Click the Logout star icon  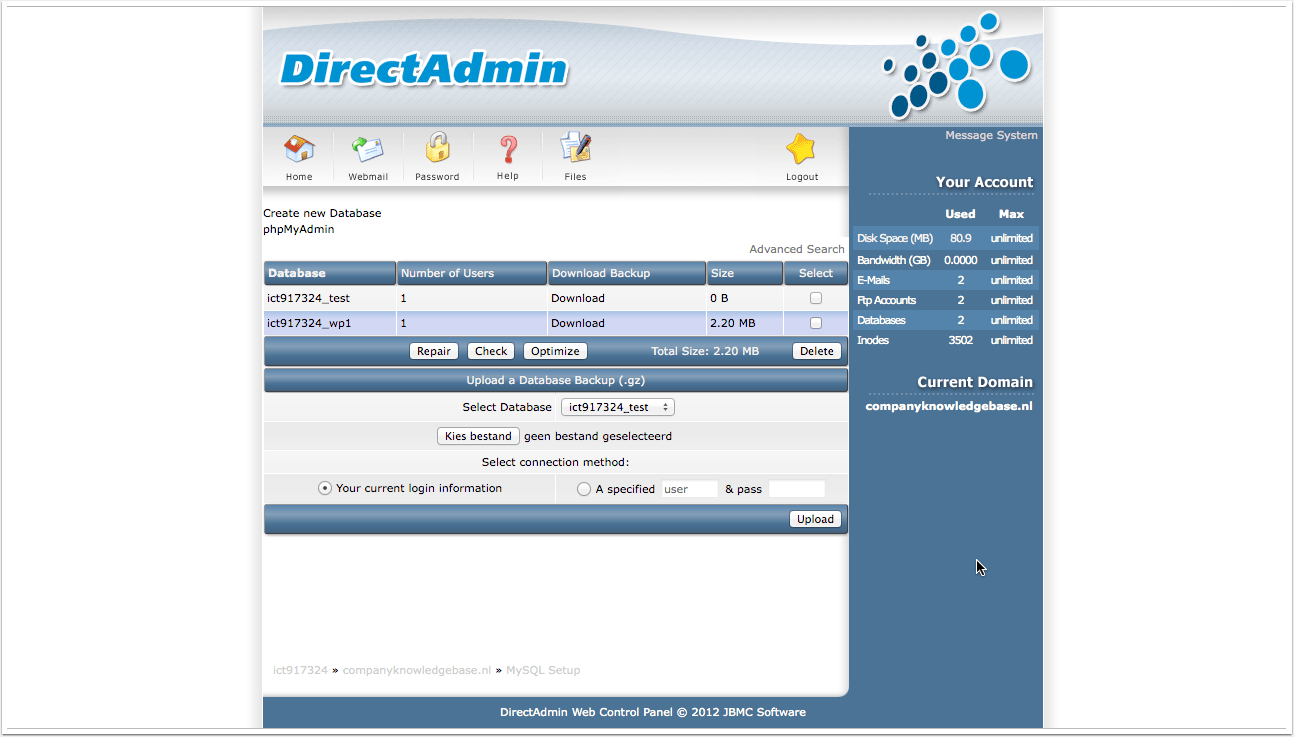(x=801, y=149)
